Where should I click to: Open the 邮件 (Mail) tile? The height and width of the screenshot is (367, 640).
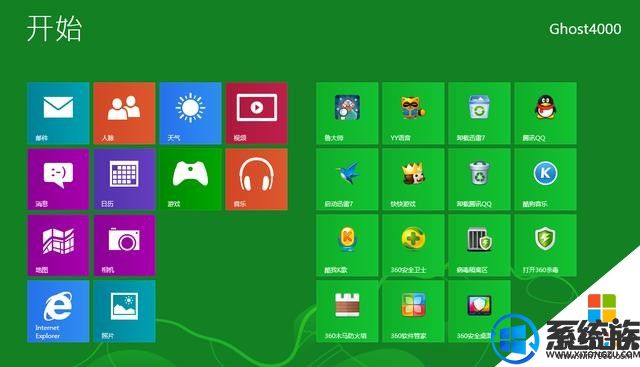tap(58, 113)
